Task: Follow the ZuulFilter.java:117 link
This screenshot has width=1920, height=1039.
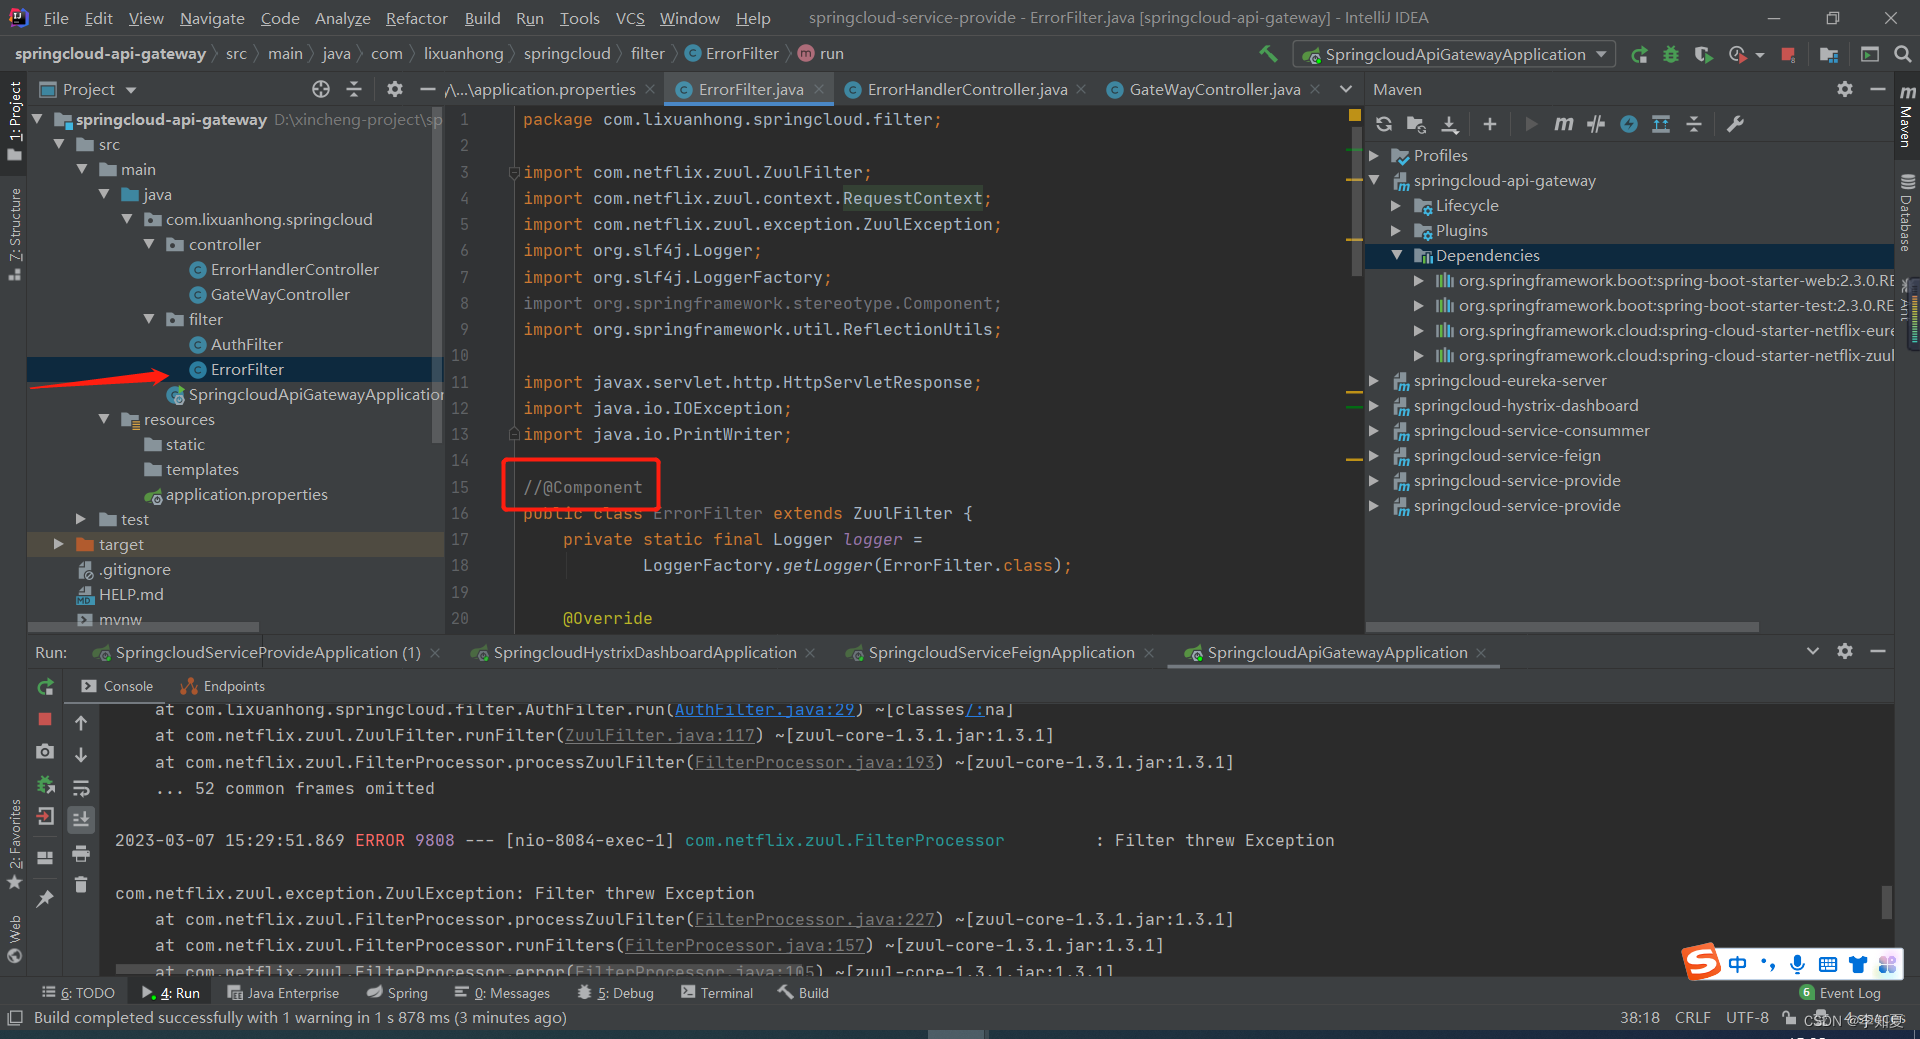Action: pyautogui.click(x=660, y=735)
